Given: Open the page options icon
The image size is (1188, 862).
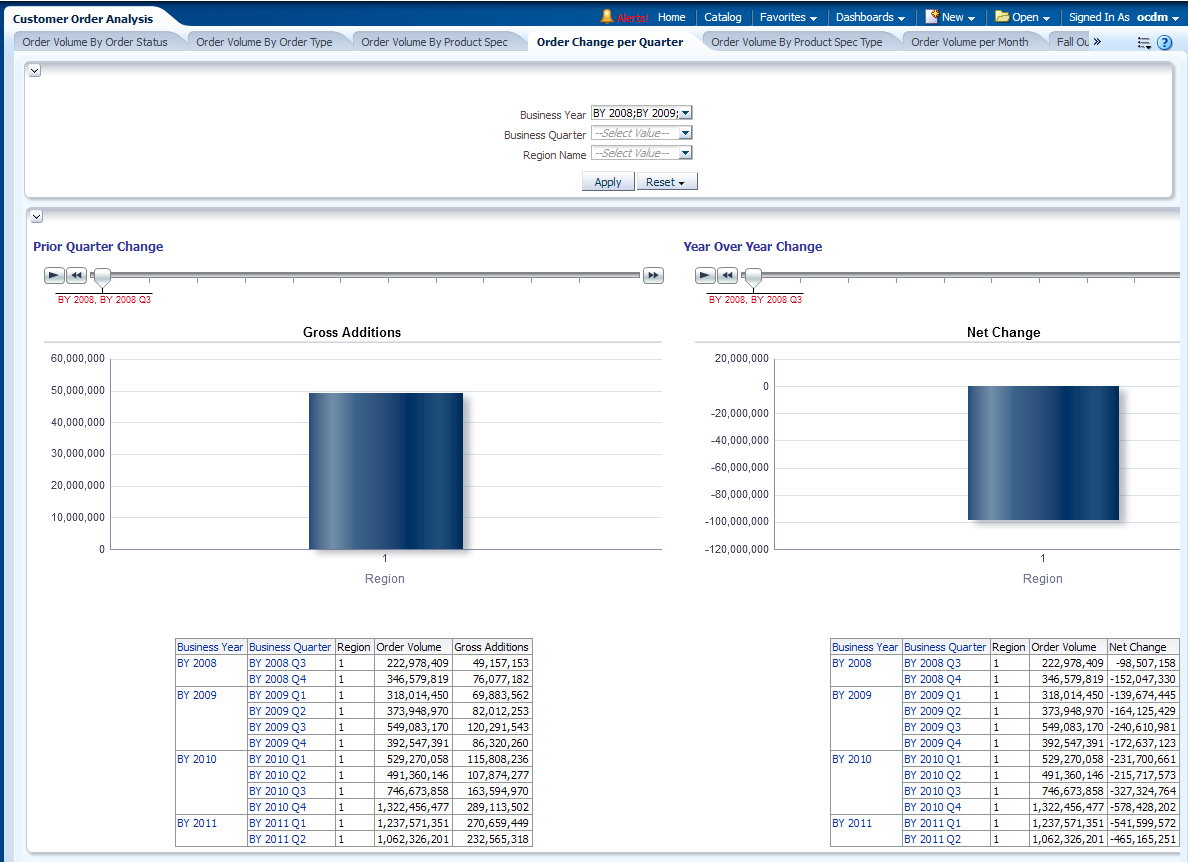Looking at the screenshot, I should [x=1144, y=42].
